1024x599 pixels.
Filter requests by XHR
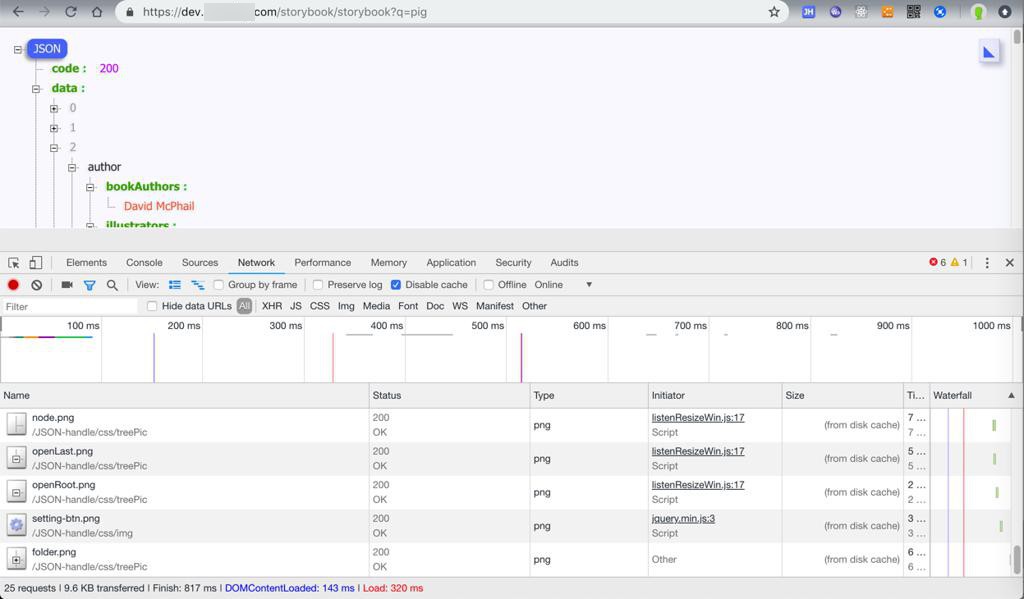(272, 306)
